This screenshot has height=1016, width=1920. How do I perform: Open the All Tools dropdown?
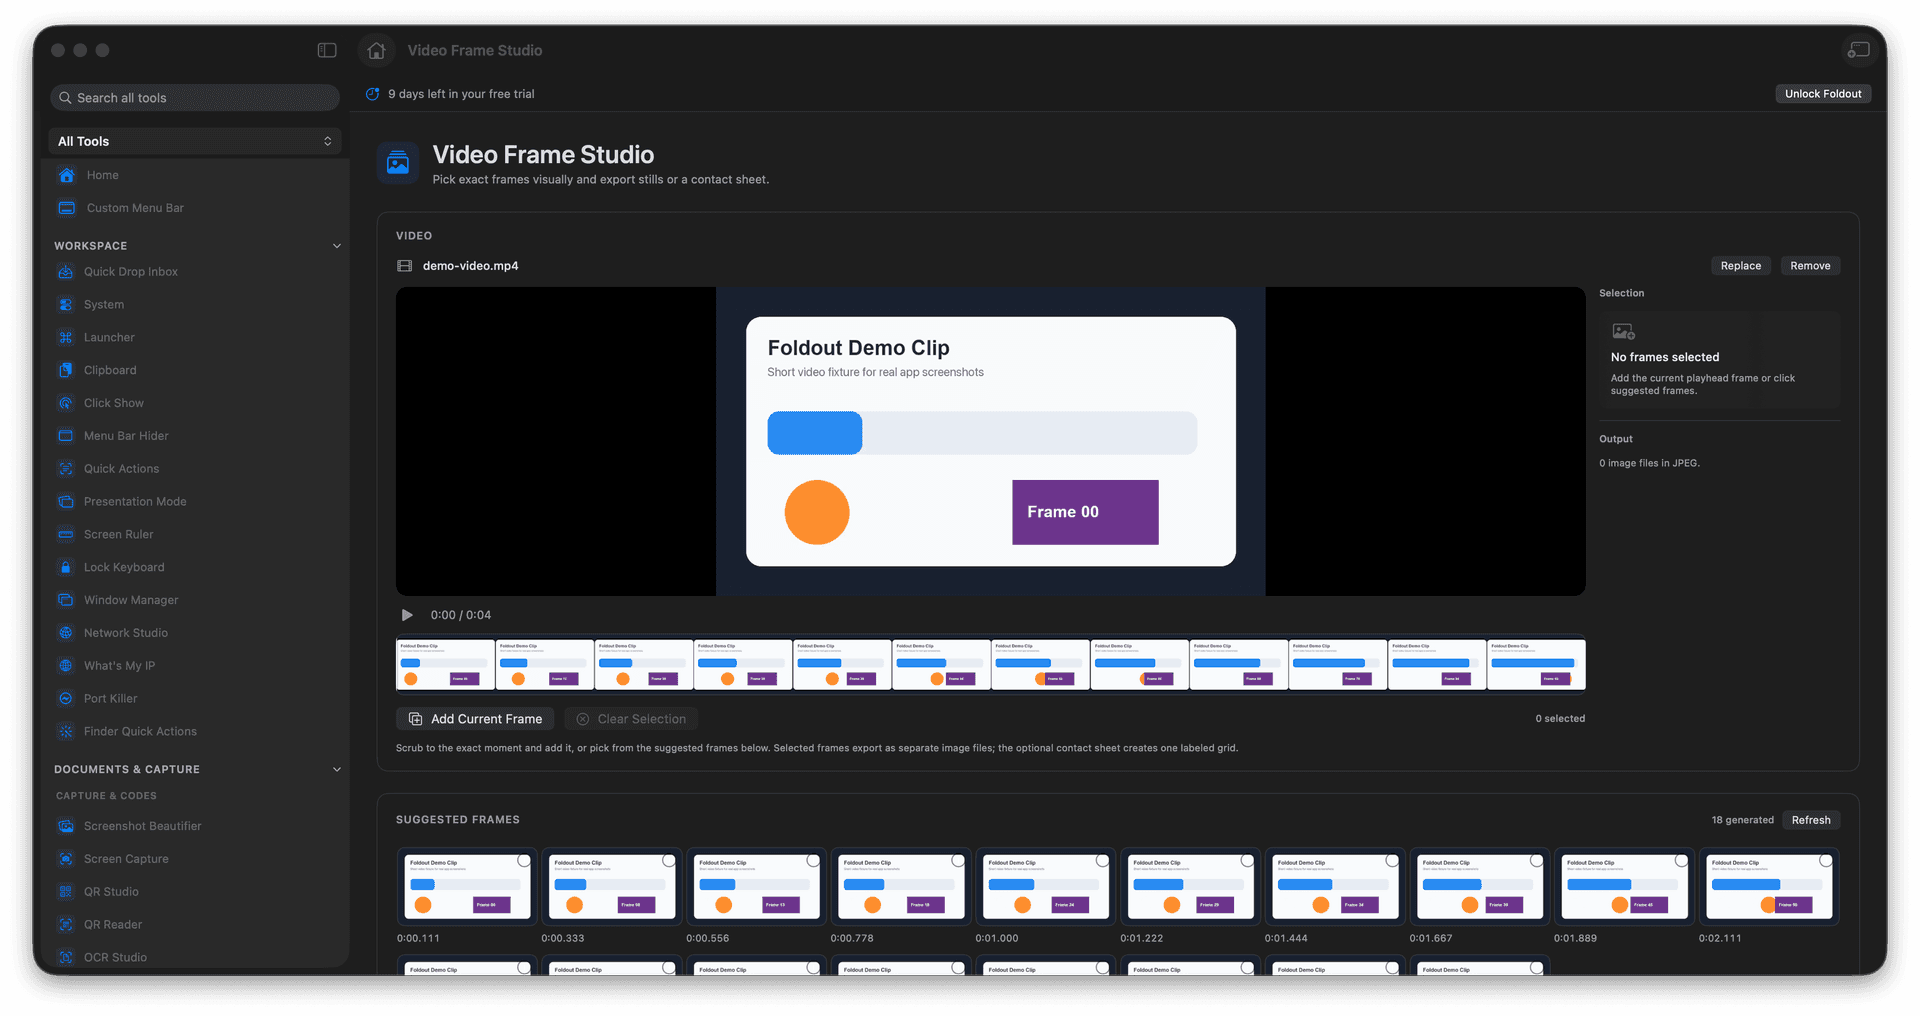coord(195,141)
